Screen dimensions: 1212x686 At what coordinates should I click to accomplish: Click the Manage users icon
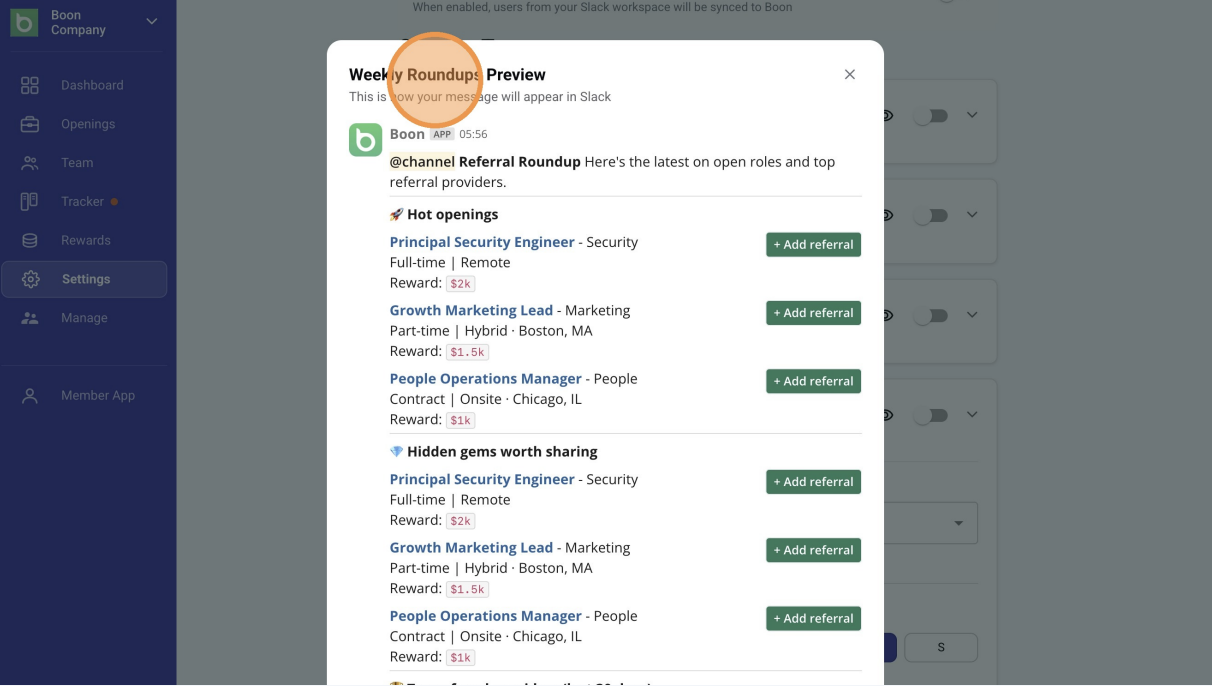pyautogui.click(x=30, y=318)
